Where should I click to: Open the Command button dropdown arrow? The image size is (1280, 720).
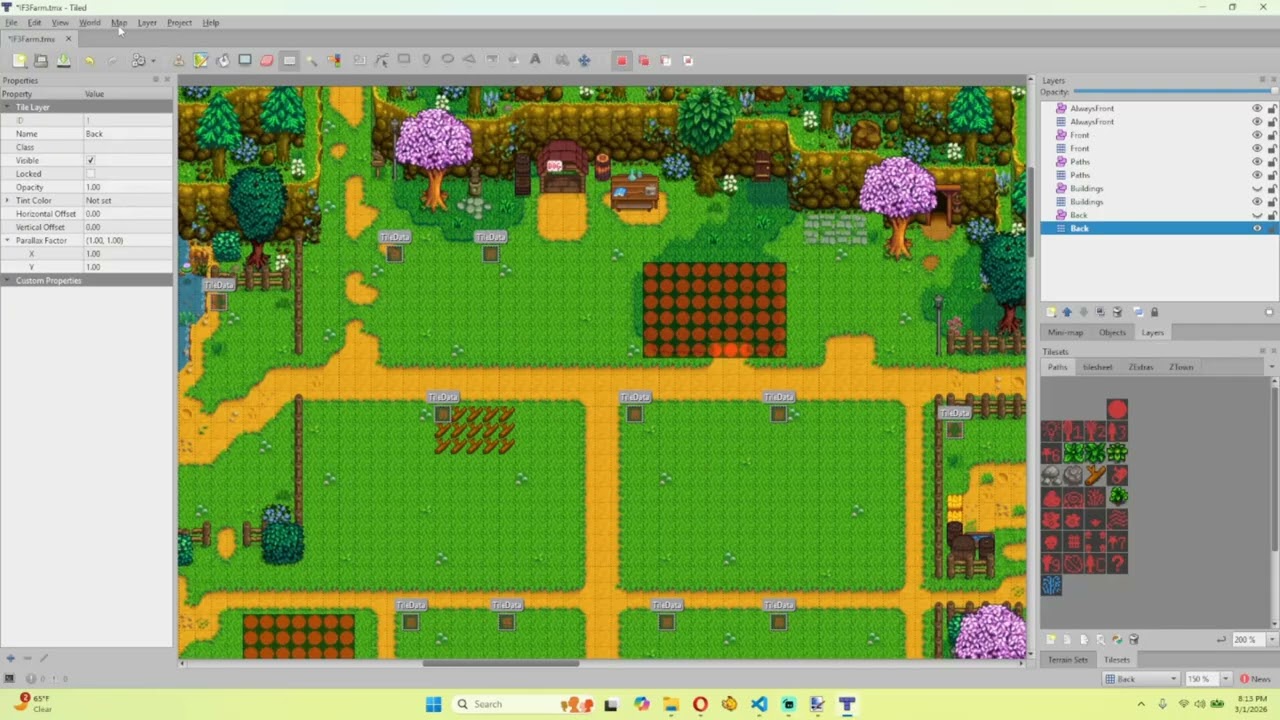153,60
